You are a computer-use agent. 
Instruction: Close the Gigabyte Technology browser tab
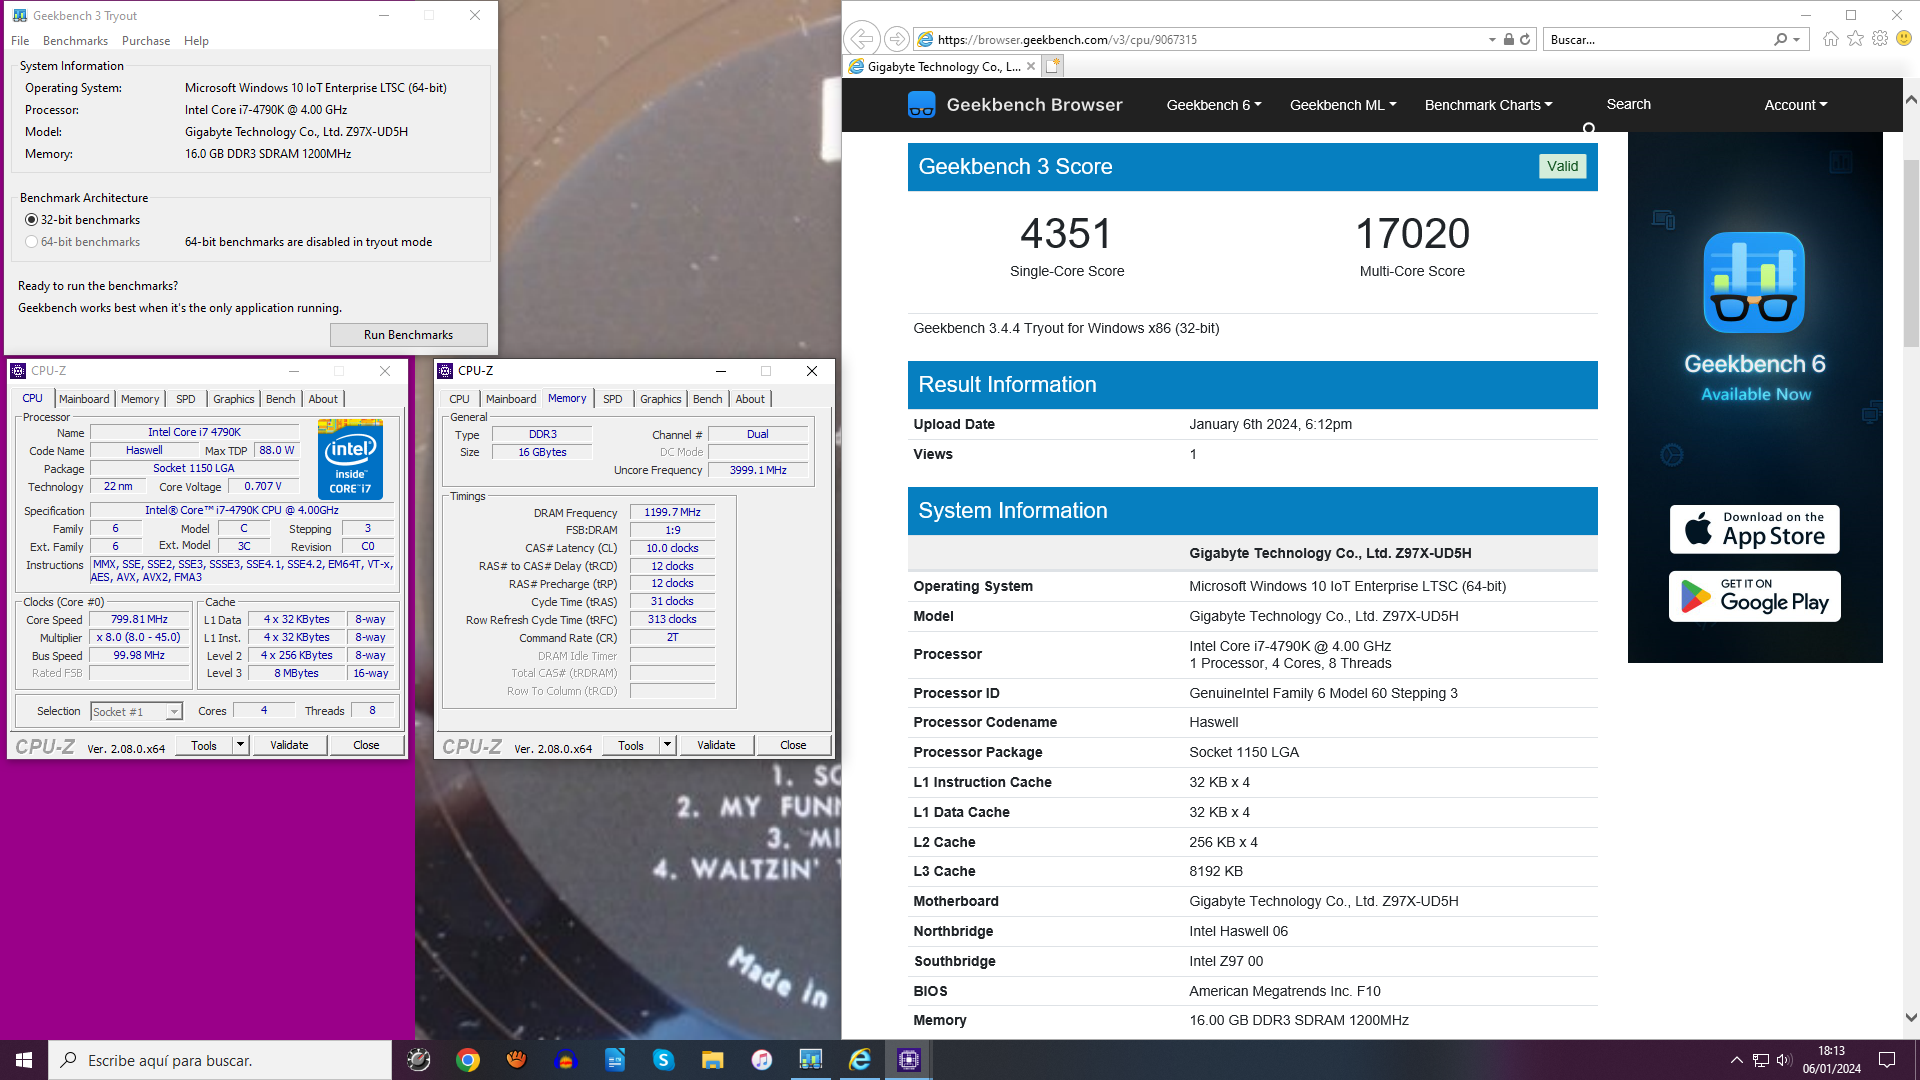click(1031, 67)
